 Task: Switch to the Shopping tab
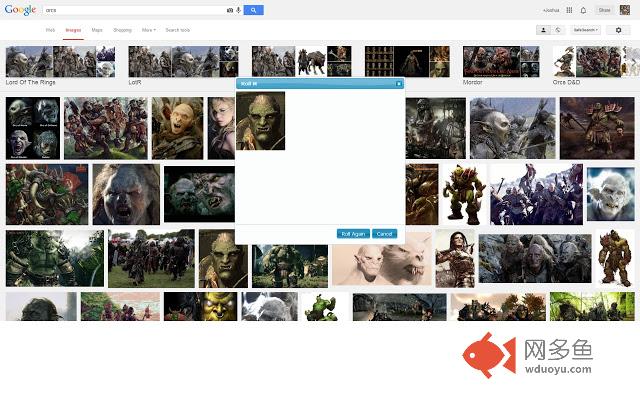[122, 30]
